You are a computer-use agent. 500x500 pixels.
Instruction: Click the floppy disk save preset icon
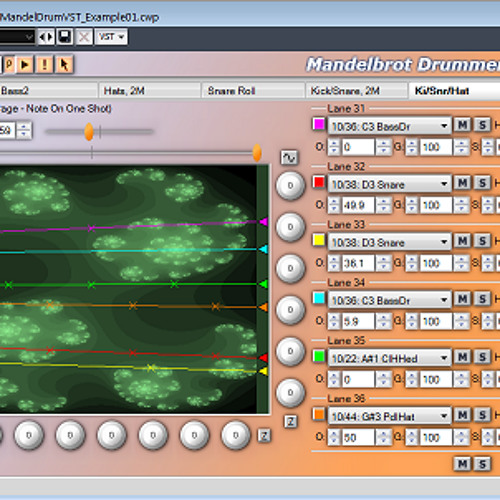point(65,37)
